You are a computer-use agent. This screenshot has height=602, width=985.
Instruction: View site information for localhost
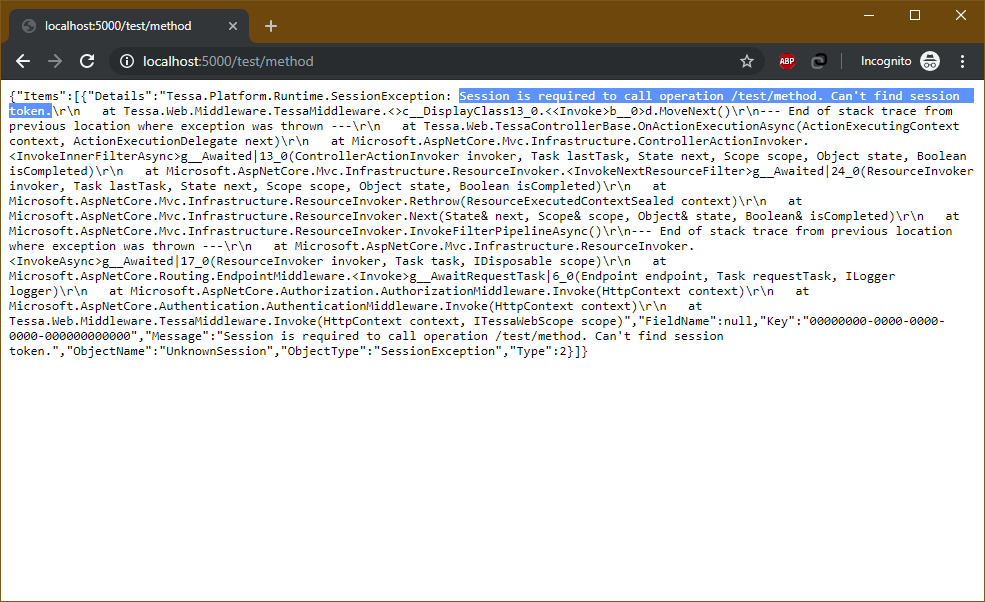[126, 61]
